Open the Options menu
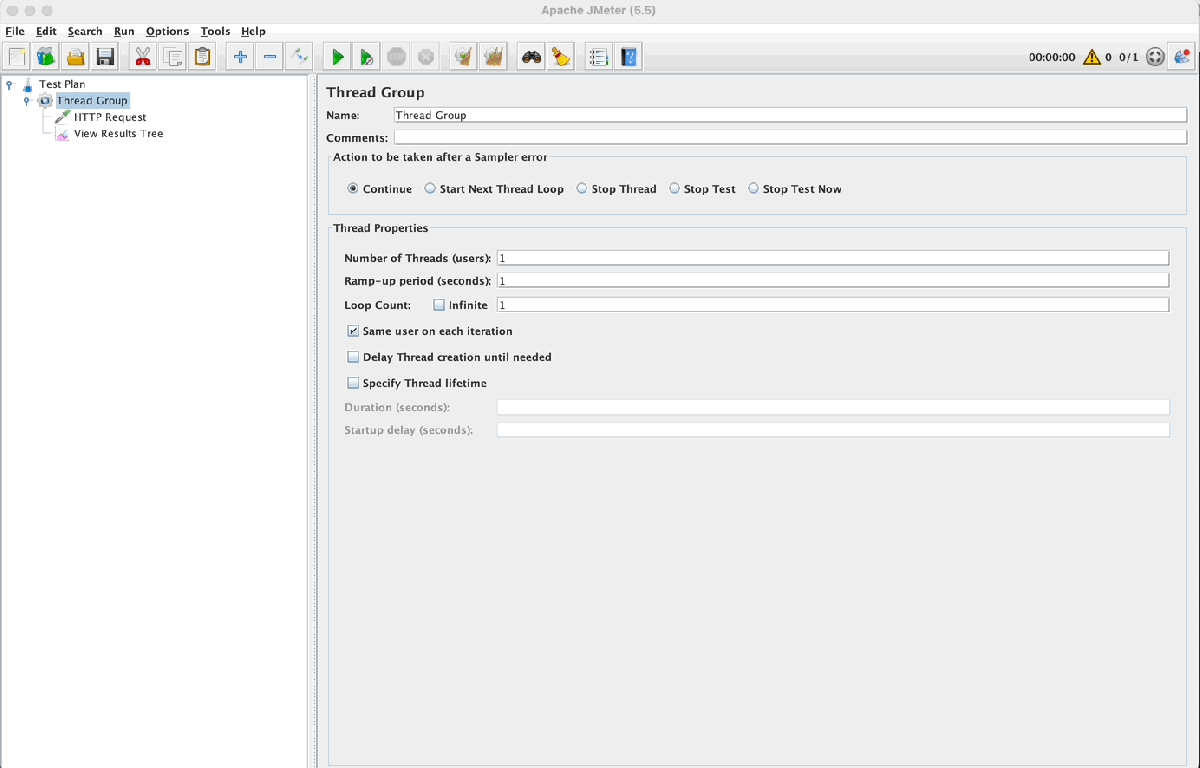The image size is (1200, 768). tap(167, 31)
